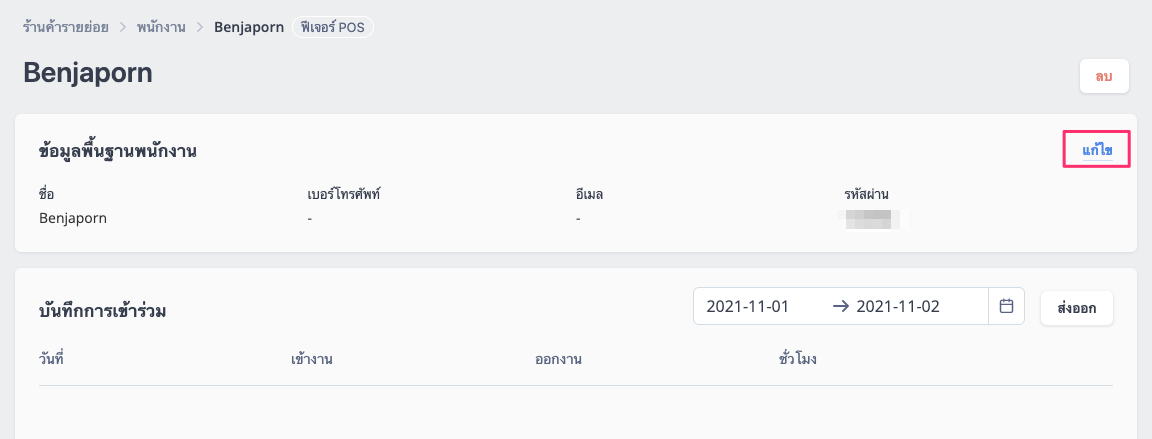This screenshot has width=1152, height=439.
Task: Click the ฟีเจอร์ POS tag
Action: pyautogui.click(x=333, y=28)
